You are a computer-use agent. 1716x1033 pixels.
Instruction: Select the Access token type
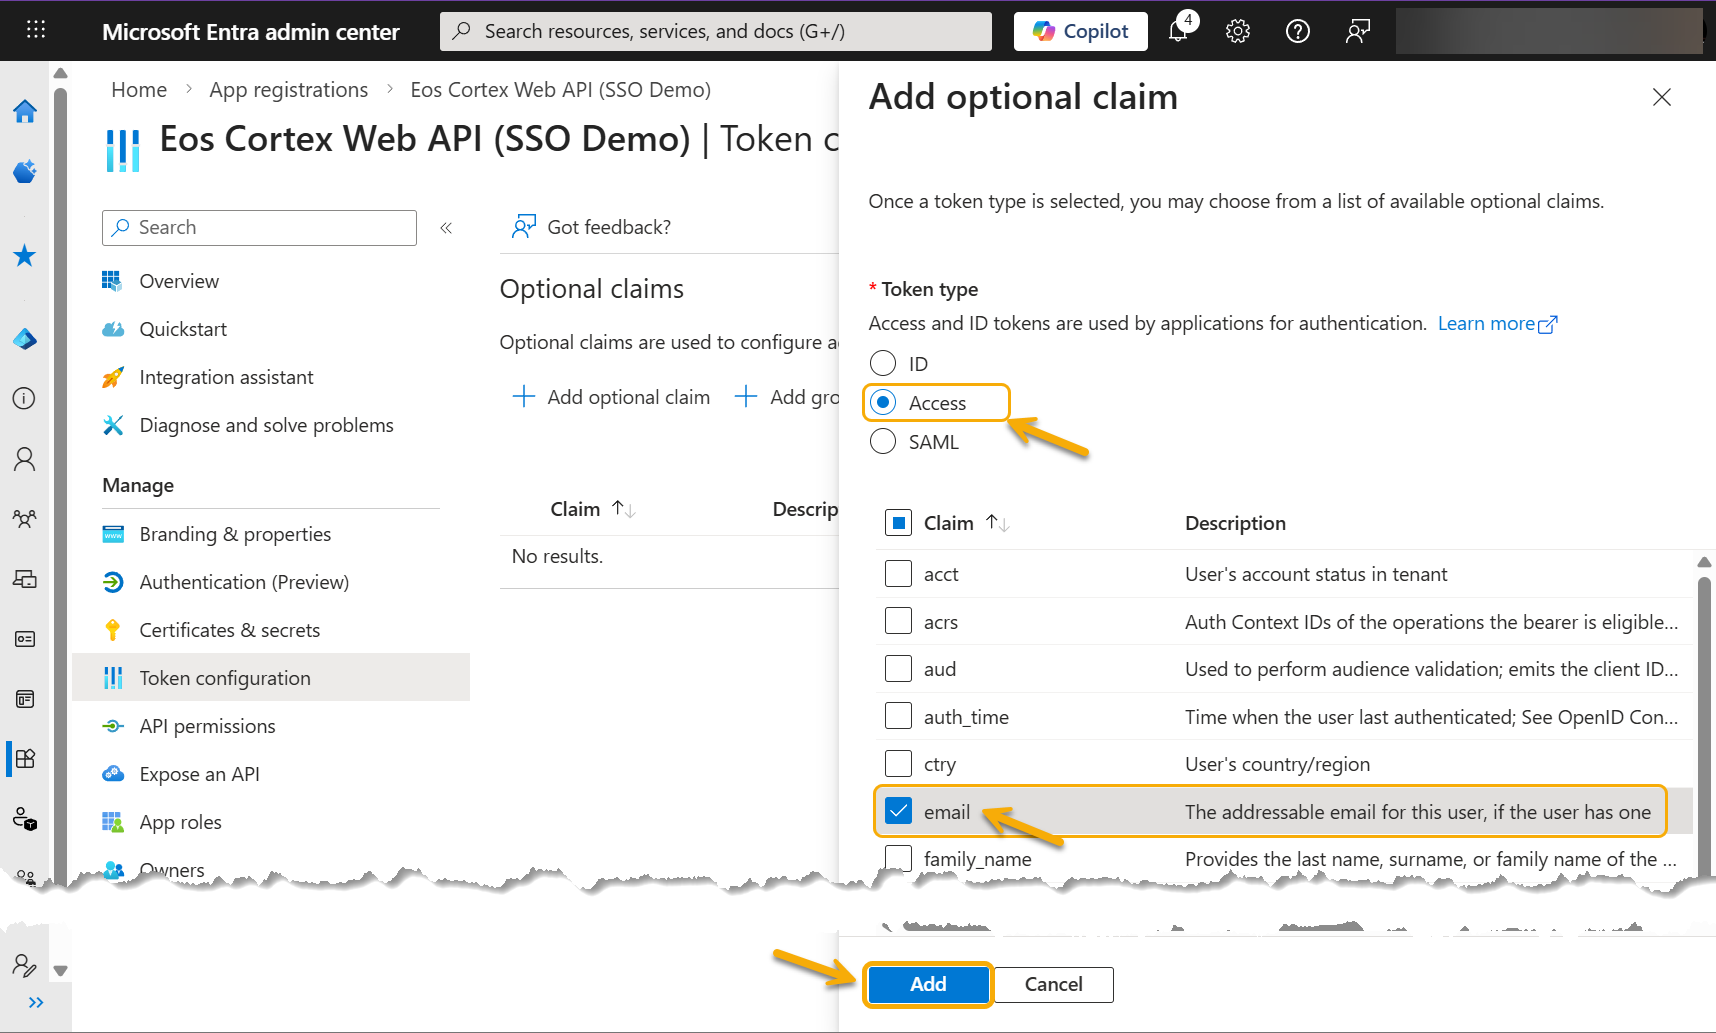(883, 402)
